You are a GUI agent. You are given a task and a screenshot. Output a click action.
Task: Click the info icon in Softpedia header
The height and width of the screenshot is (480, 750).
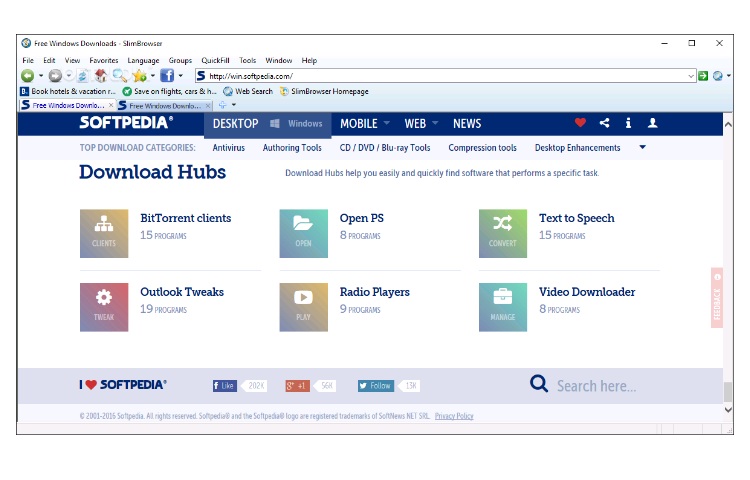pyautogui.click(x=628, y=123)
